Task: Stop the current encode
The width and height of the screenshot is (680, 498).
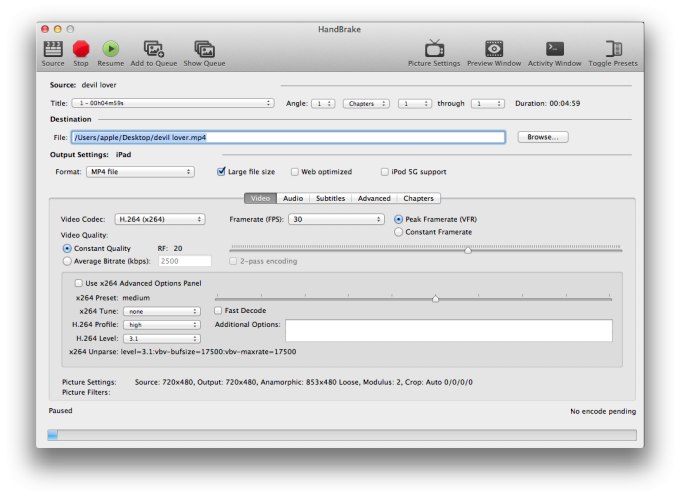Action: point(81,53)
